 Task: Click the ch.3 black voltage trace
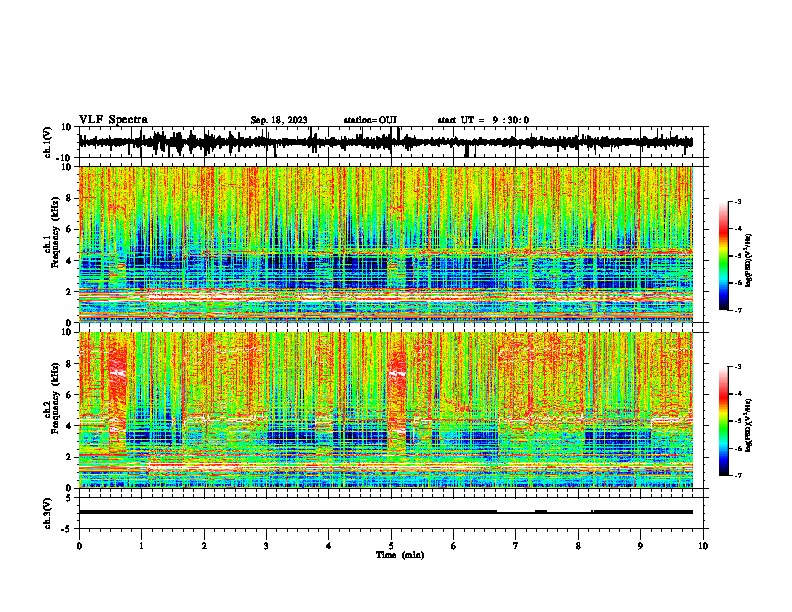(x=385, y=512)
